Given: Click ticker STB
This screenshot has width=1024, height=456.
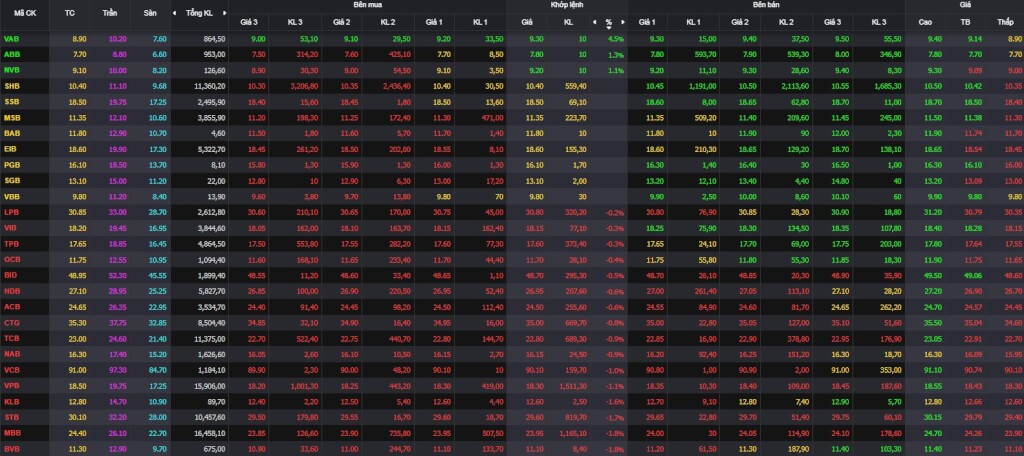Looking at the screenshot, I should (x=12, y=417).
